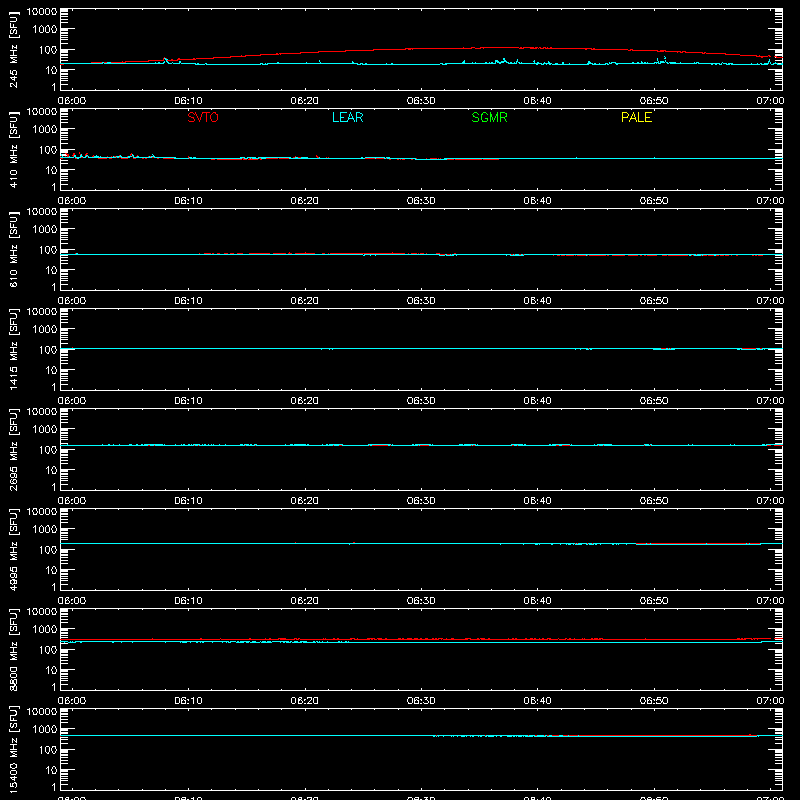Click the 10000 tick of the 245 MHz panel

tap(42, 12)
